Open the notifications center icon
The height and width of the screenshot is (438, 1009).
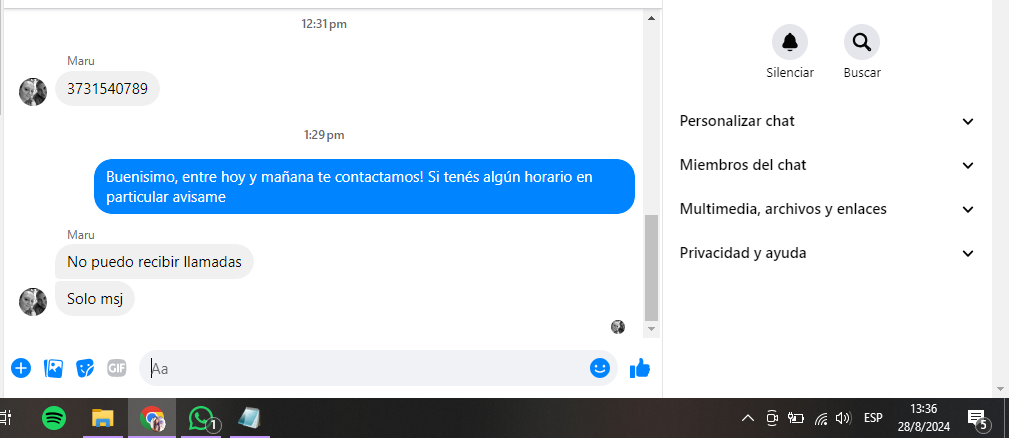pos(977,419)
